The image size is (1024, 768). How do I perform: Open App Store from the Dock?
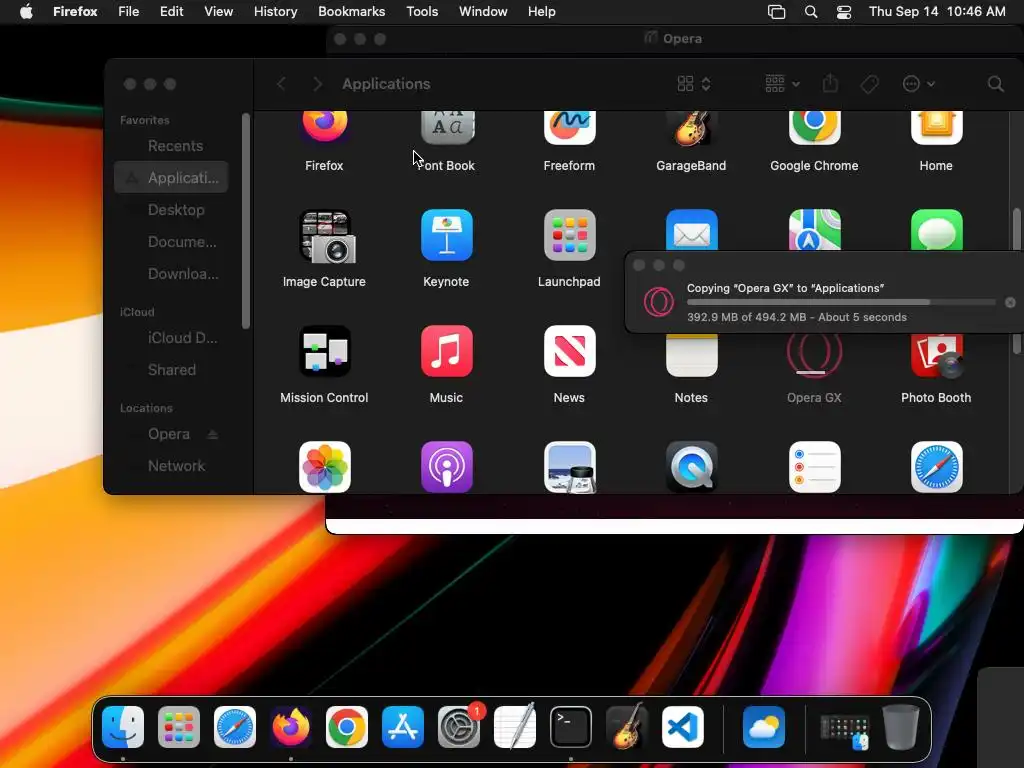pos(403,727)
